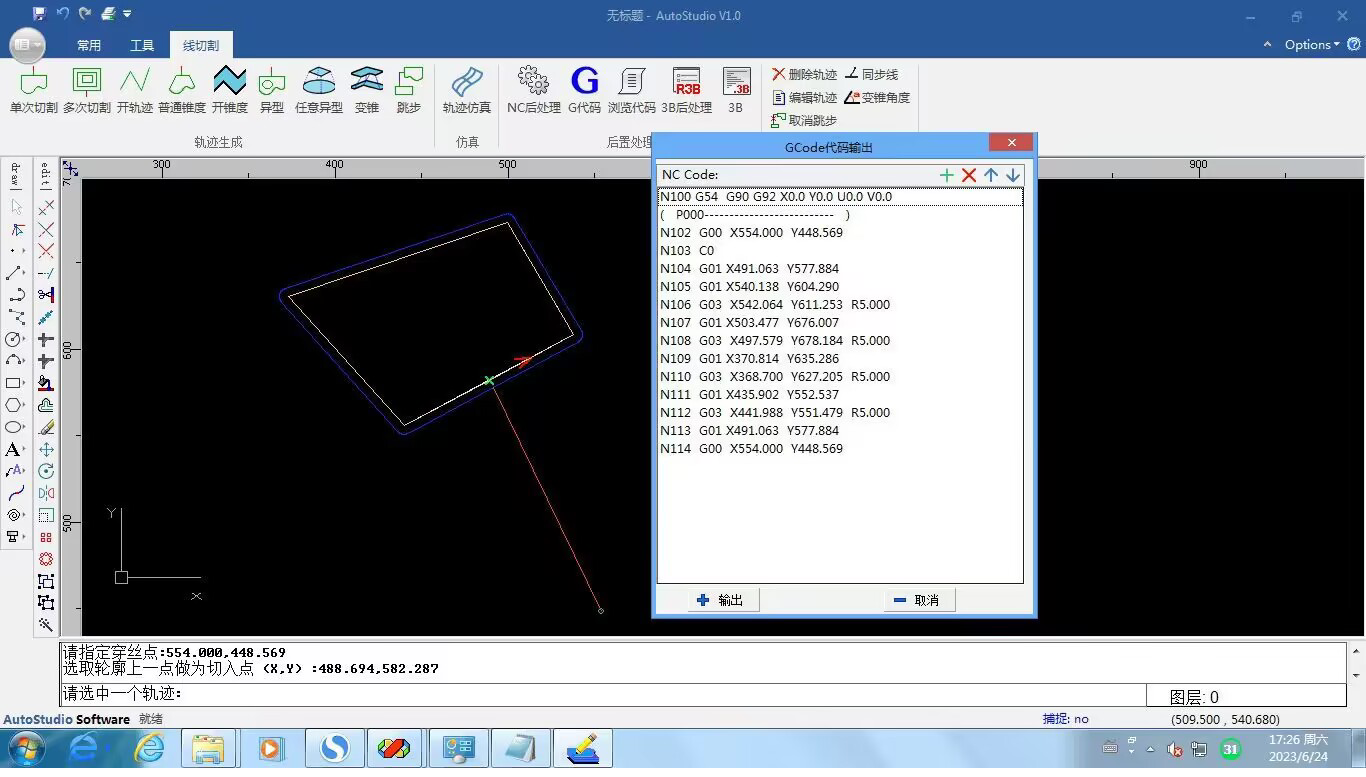This screenshot has width=1366, height=777.
Task: Expand the Options dropdown menu
Action: point(1311,45)
